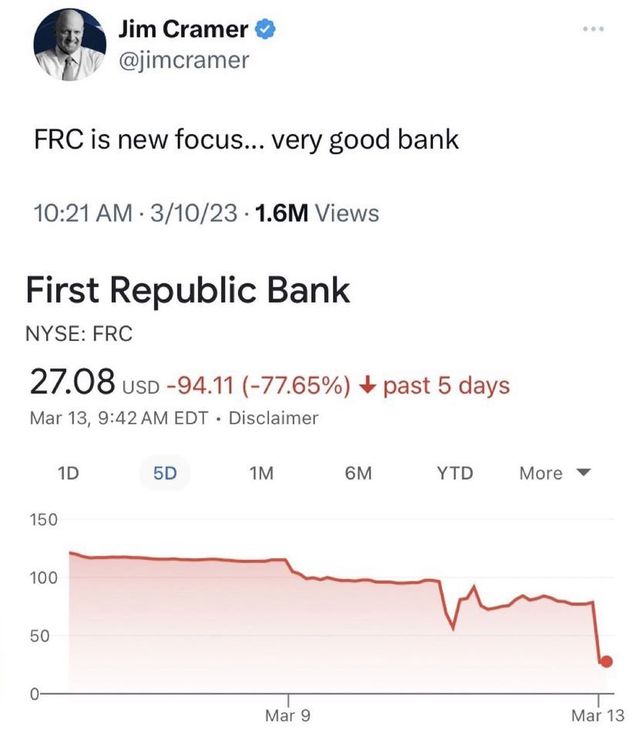The height and width of the screenshot is (730, 638).
Task: Click the First Republic Bank title
Action: tap(187, 290)
